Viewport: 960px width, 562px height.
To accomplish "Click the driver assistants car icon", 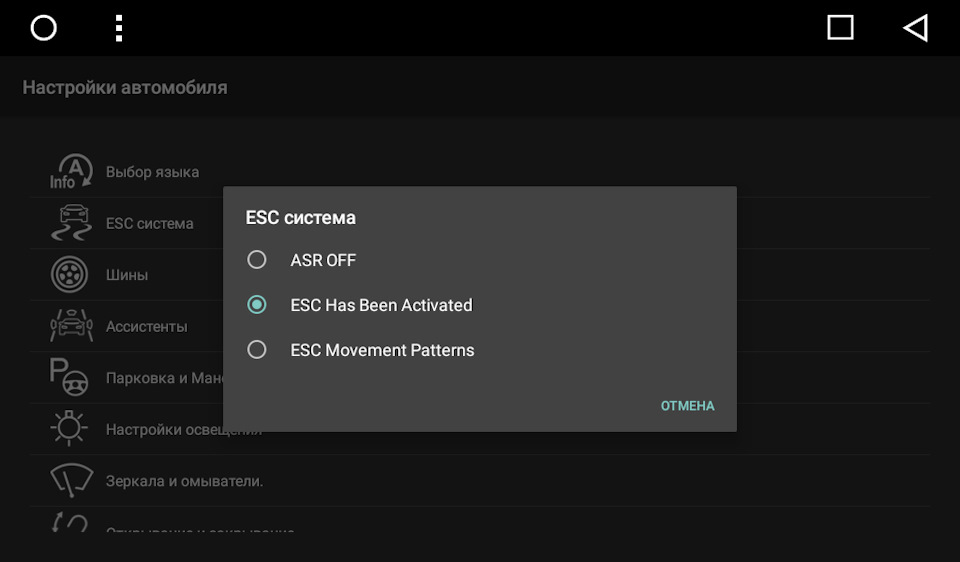I will coord(72,326).
